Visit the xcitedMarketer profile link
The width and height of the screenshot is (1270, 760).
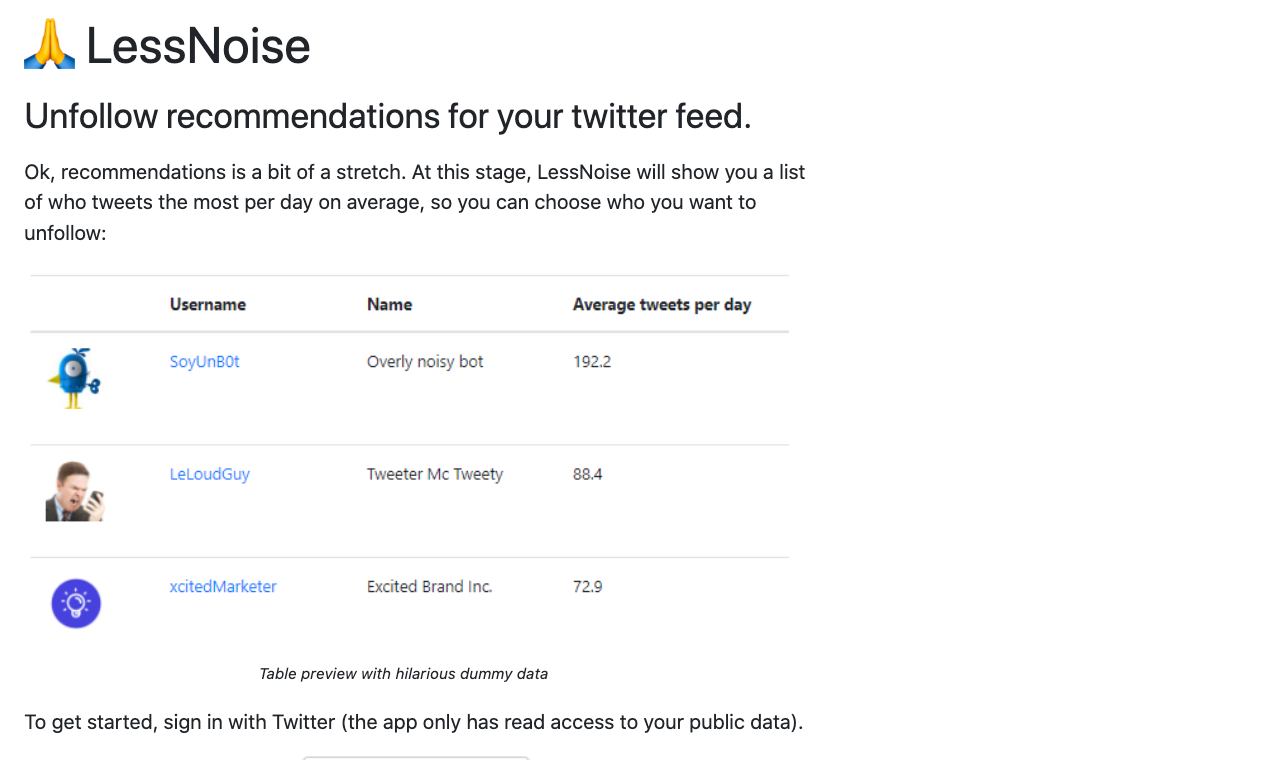(223, 587)
